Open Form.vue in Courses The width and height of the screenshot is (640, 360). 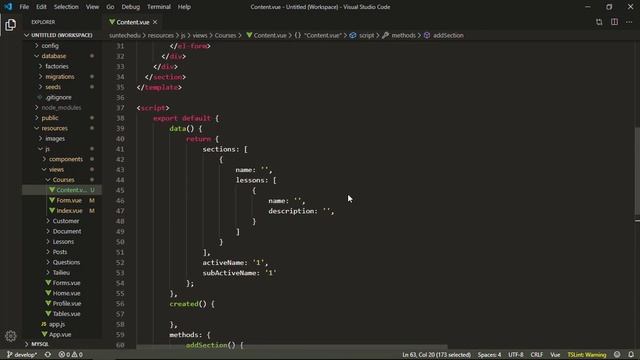pos(69,200)
